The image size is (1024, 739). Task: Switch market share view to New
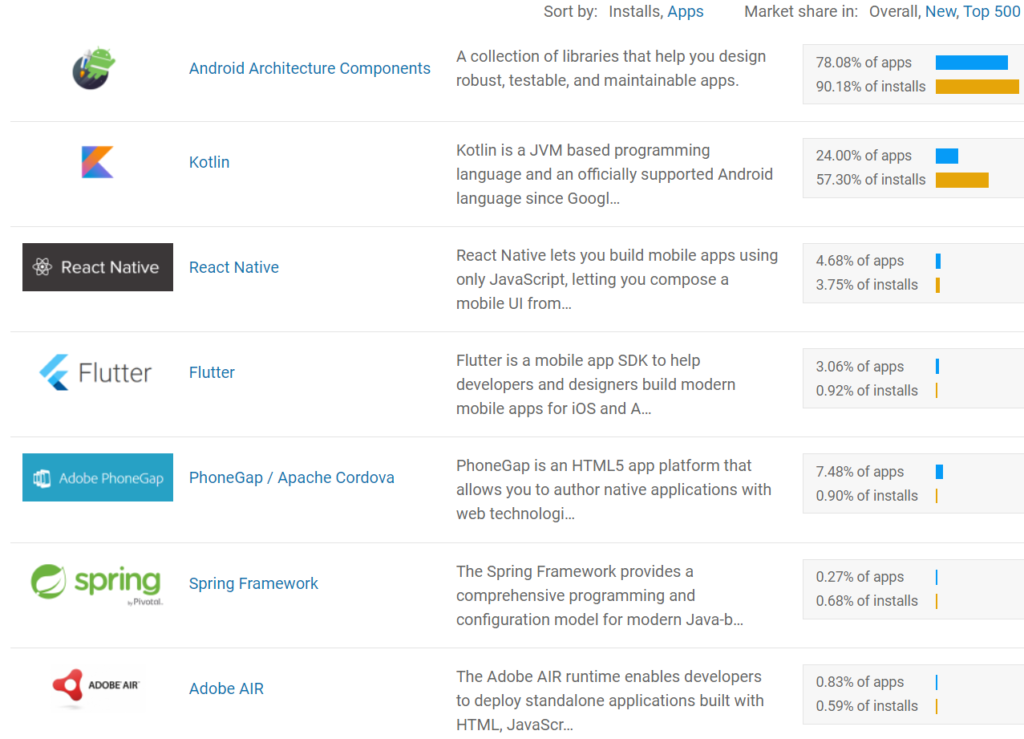(x=940, y=11)
